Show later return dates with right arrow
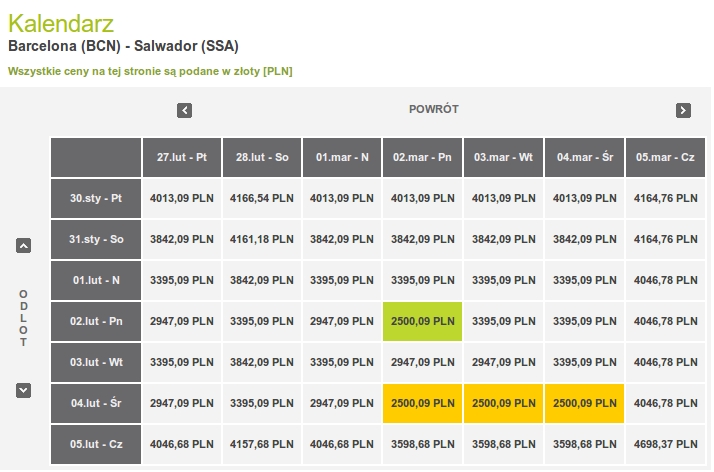 pyautogui.click(x=683, y=110)
